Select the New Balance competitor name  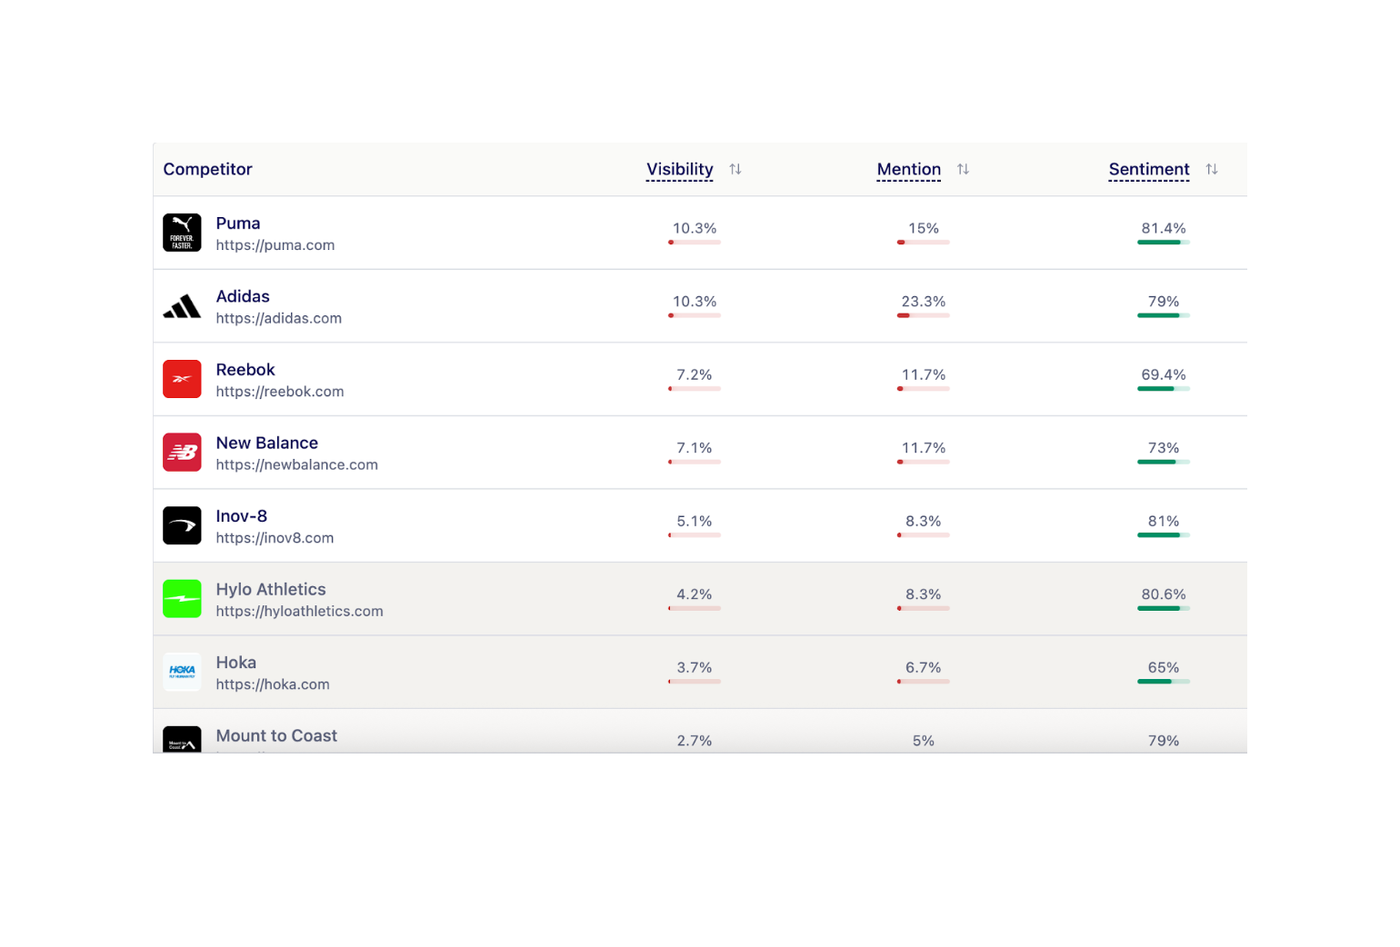pyautogui.click(x=267, y=442)
